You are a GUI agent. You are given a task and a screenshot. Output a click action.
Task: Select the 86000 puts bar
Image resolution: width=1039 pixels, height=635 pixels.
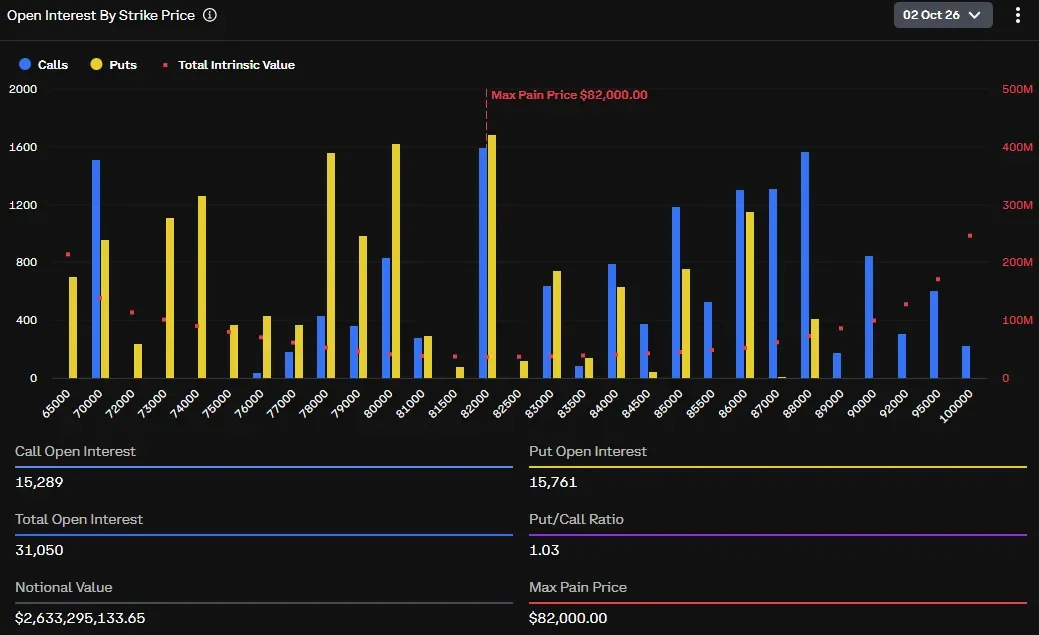[x=749, y=295]
